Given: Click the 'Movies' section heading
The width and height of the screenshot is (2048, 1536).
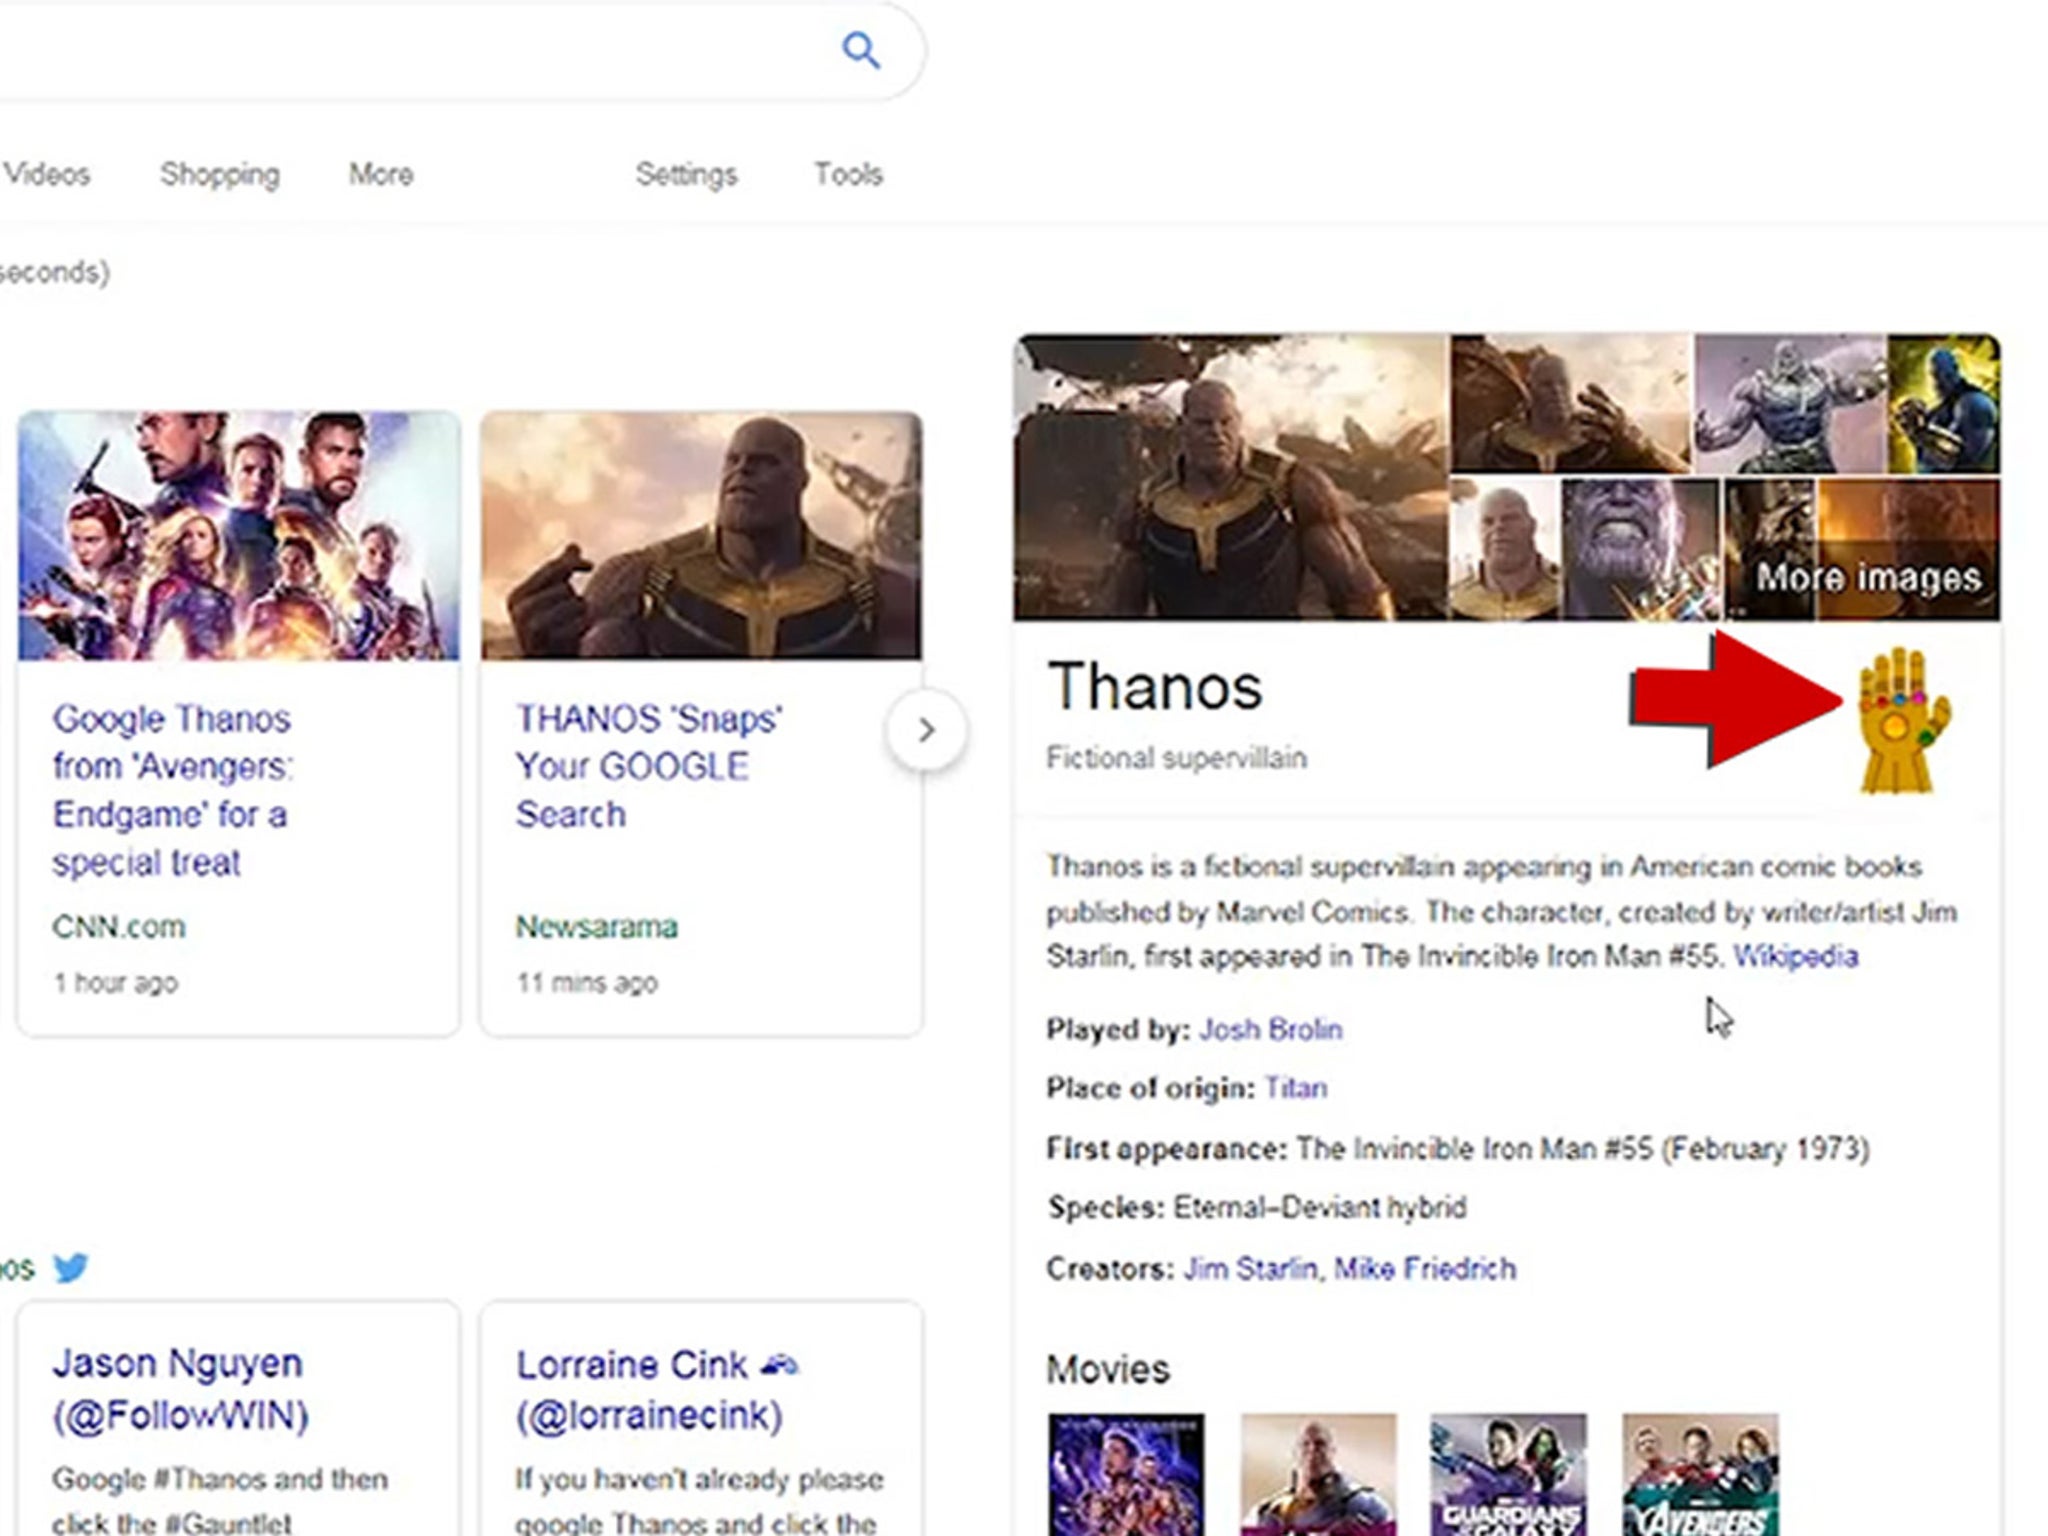Looking at the screenshot, I should pyautogui.click(x=1108, y=1369).
